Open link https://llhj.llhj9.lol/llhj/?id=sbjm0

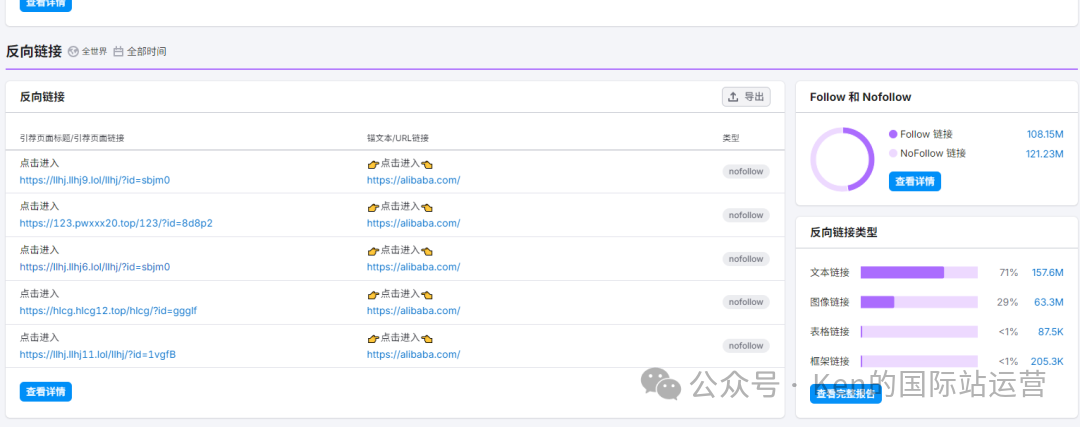95,180
